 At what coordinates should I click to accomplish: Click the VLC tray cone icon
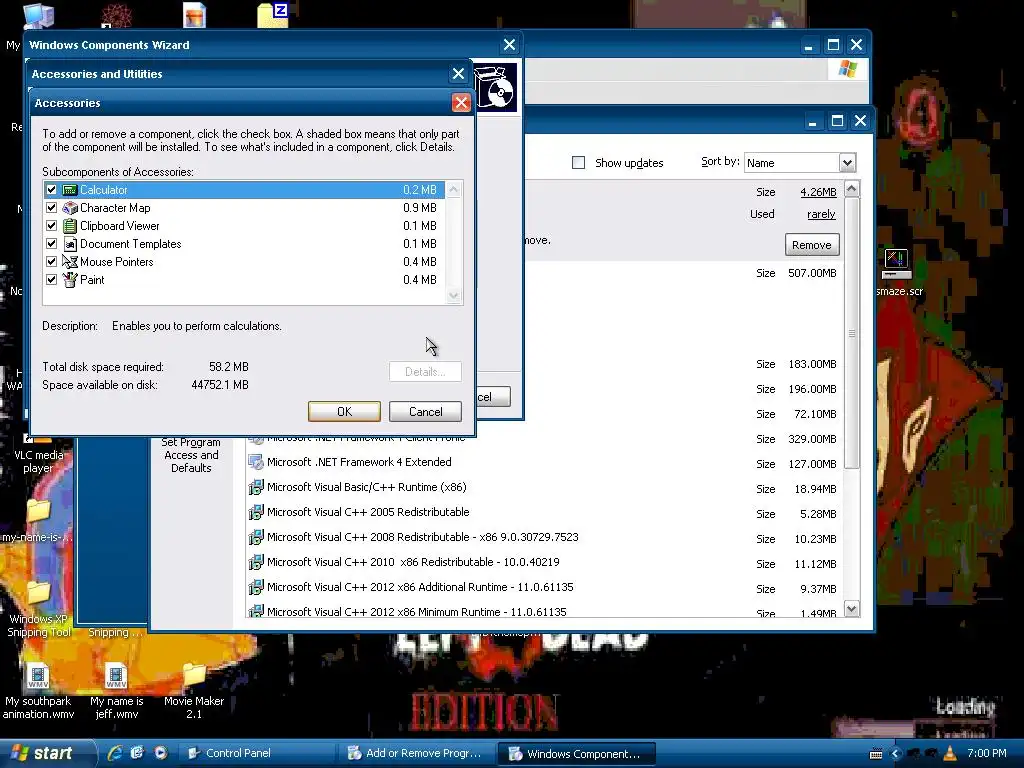(x=950, y=753)
